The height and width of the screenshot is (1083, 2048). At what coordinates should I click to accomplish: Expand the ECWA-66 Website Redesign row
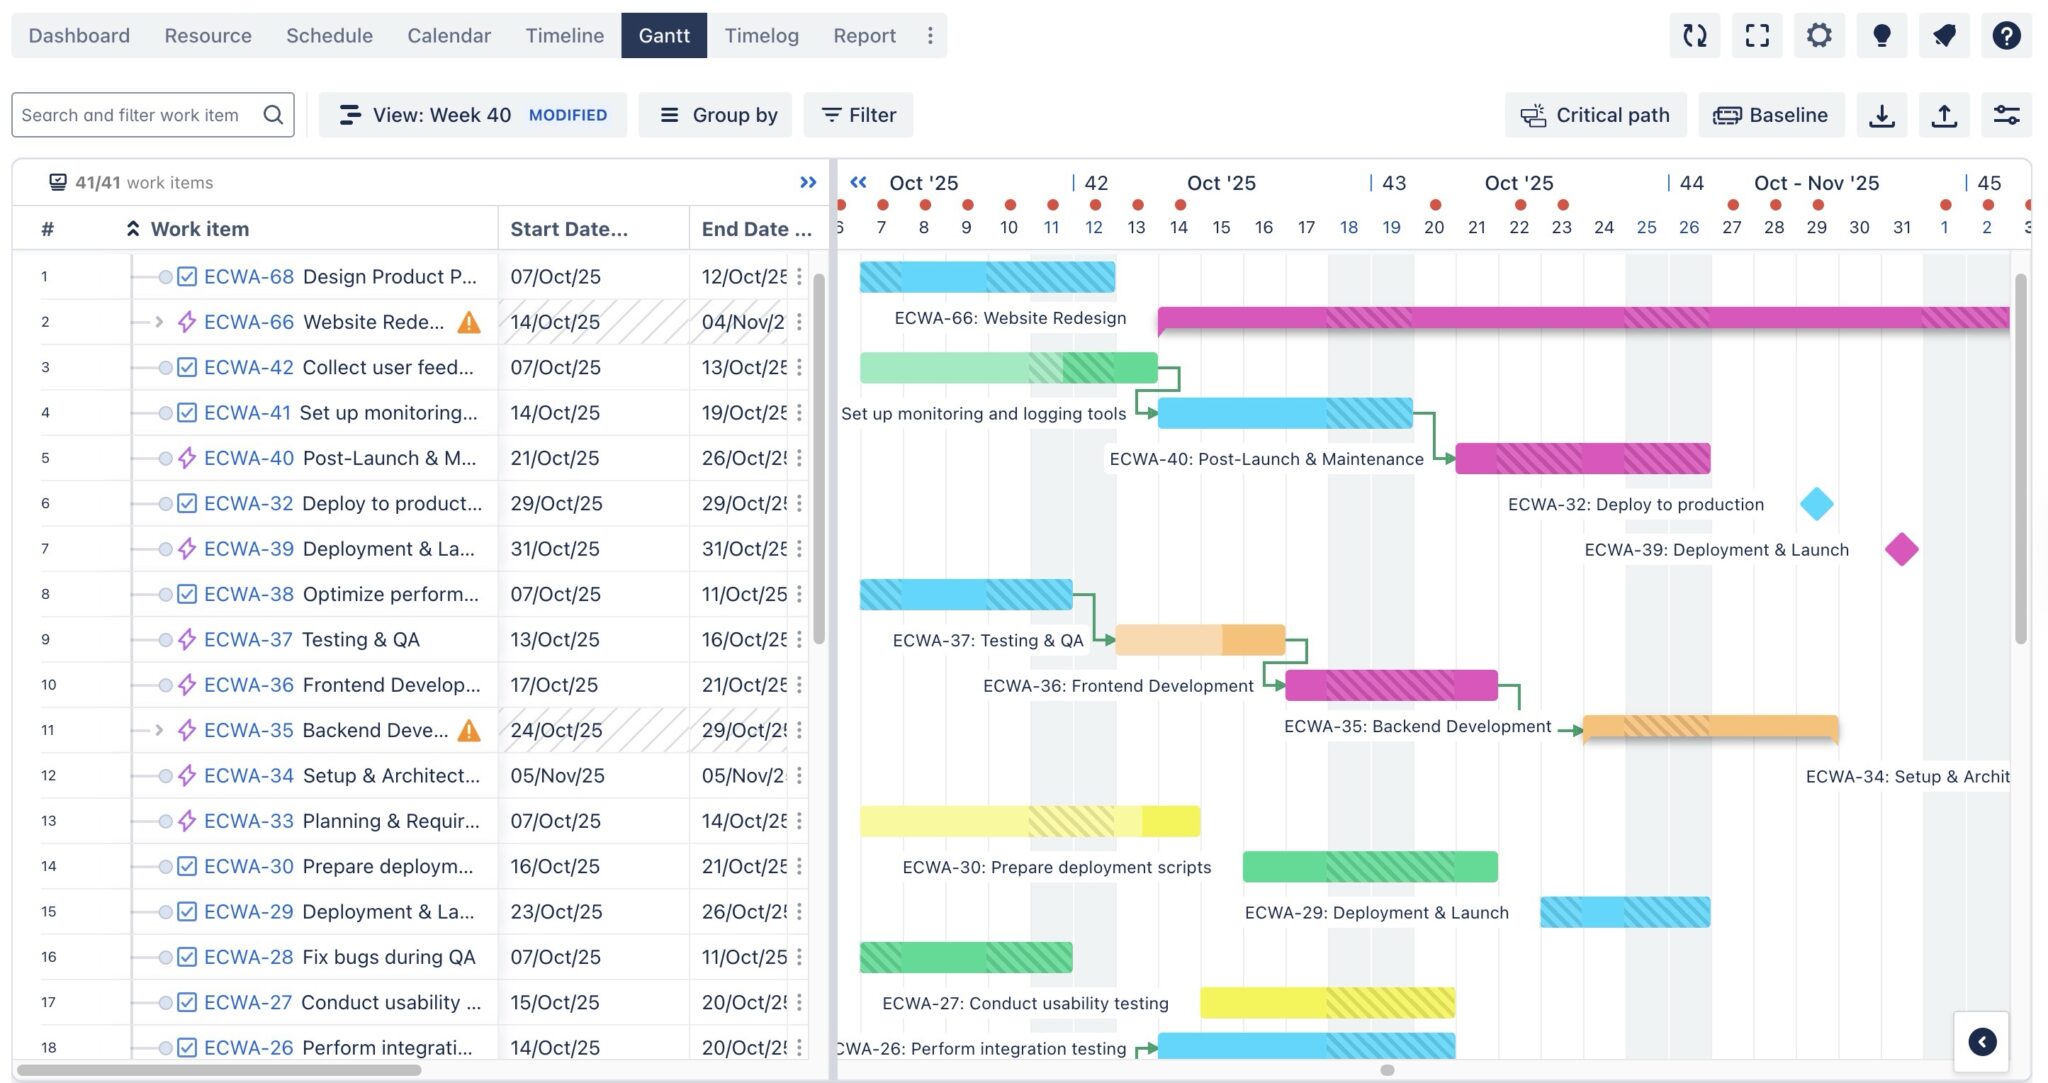[x=159, y=322]
